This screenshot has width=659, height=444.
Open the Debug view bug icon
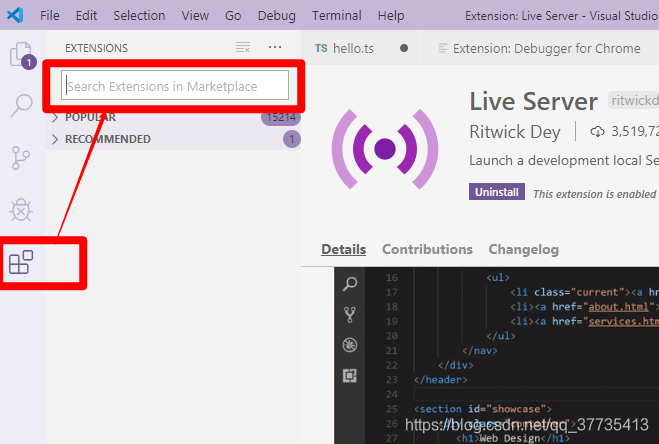[x=21, y=210]
